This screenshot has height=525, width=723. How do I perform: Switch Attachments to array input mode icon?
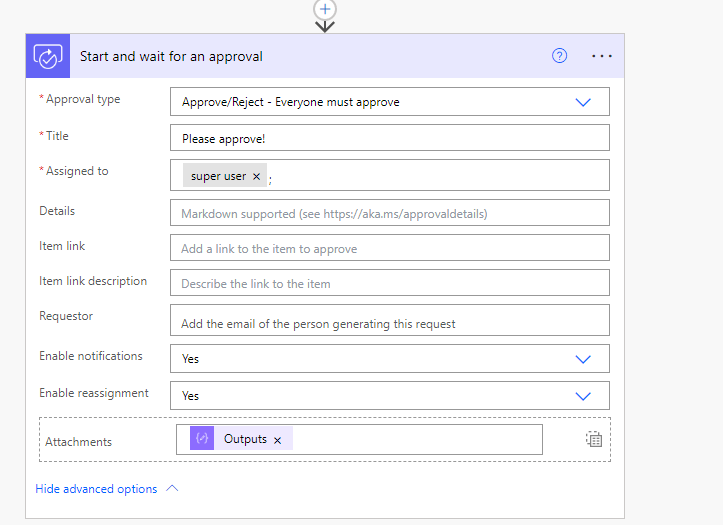point(594,439)
